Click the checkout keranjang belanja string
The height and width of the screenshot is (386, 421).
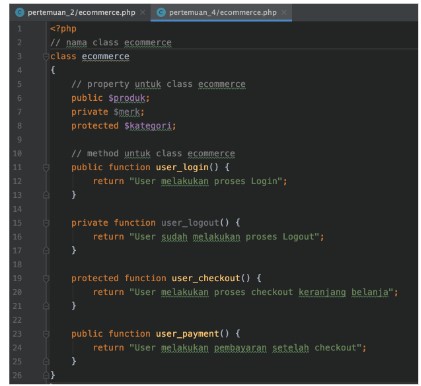coord(261,292)
